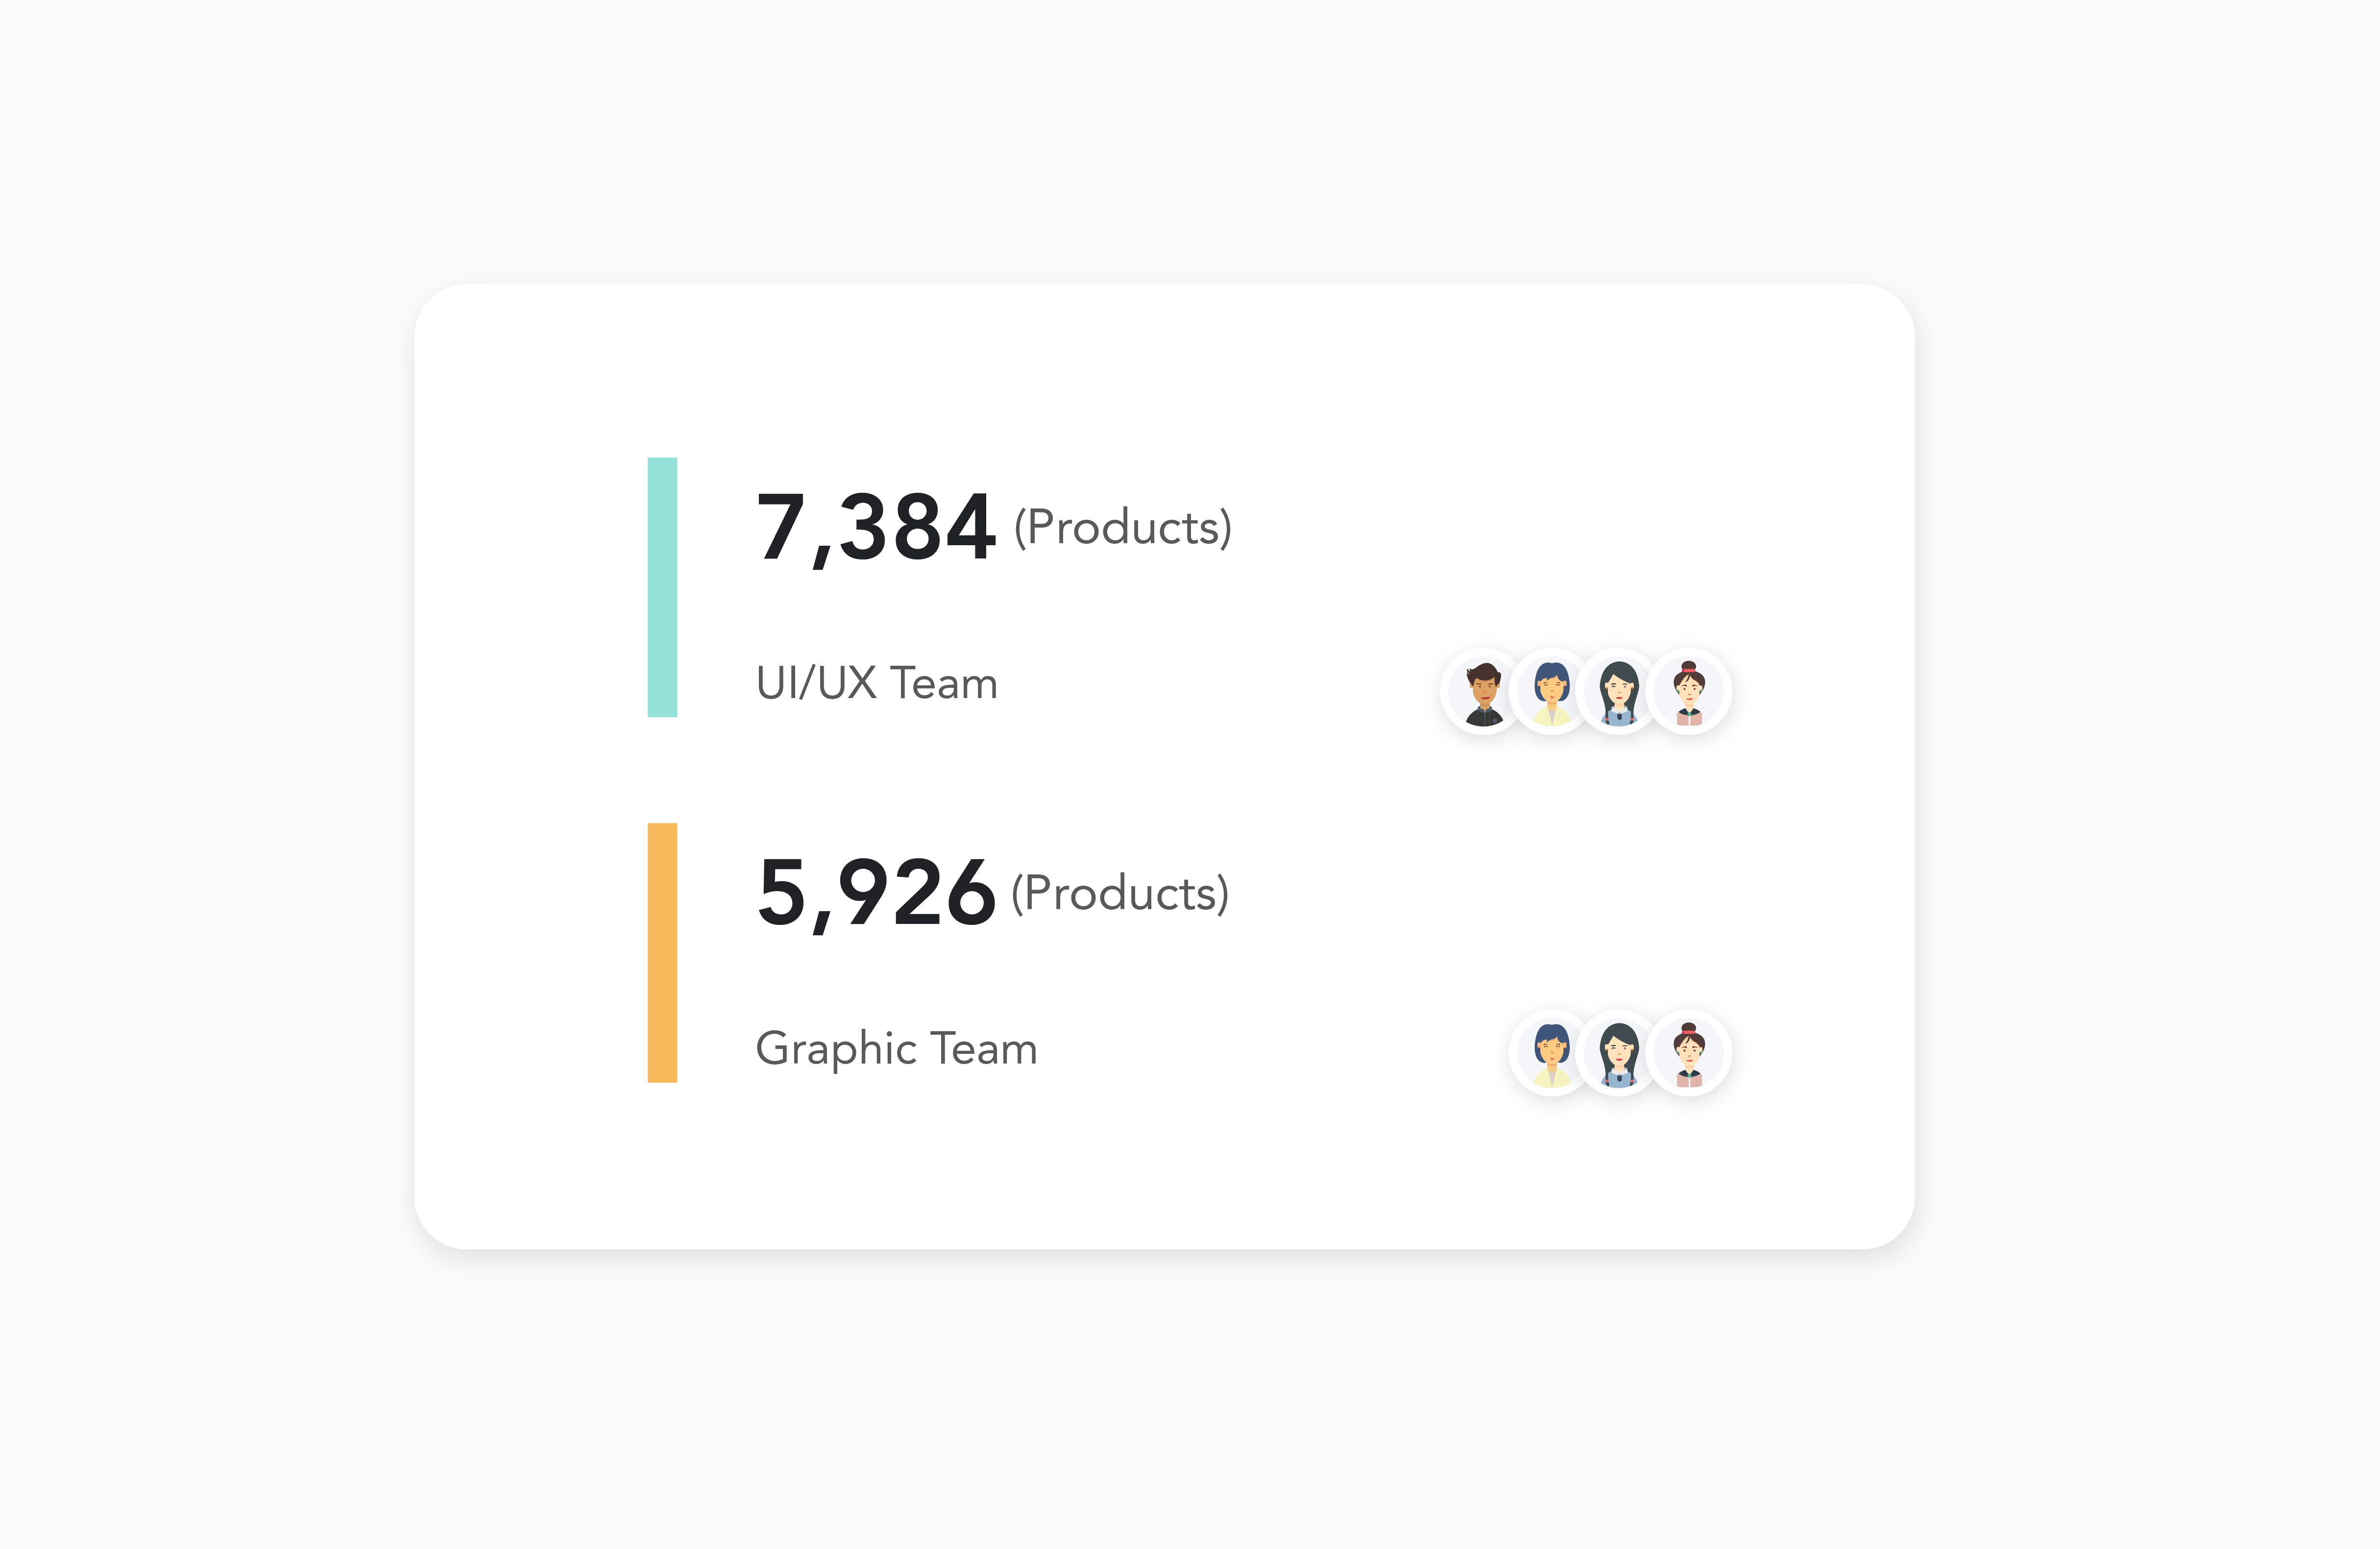Open the Graphic Team label

[896, 1048]
